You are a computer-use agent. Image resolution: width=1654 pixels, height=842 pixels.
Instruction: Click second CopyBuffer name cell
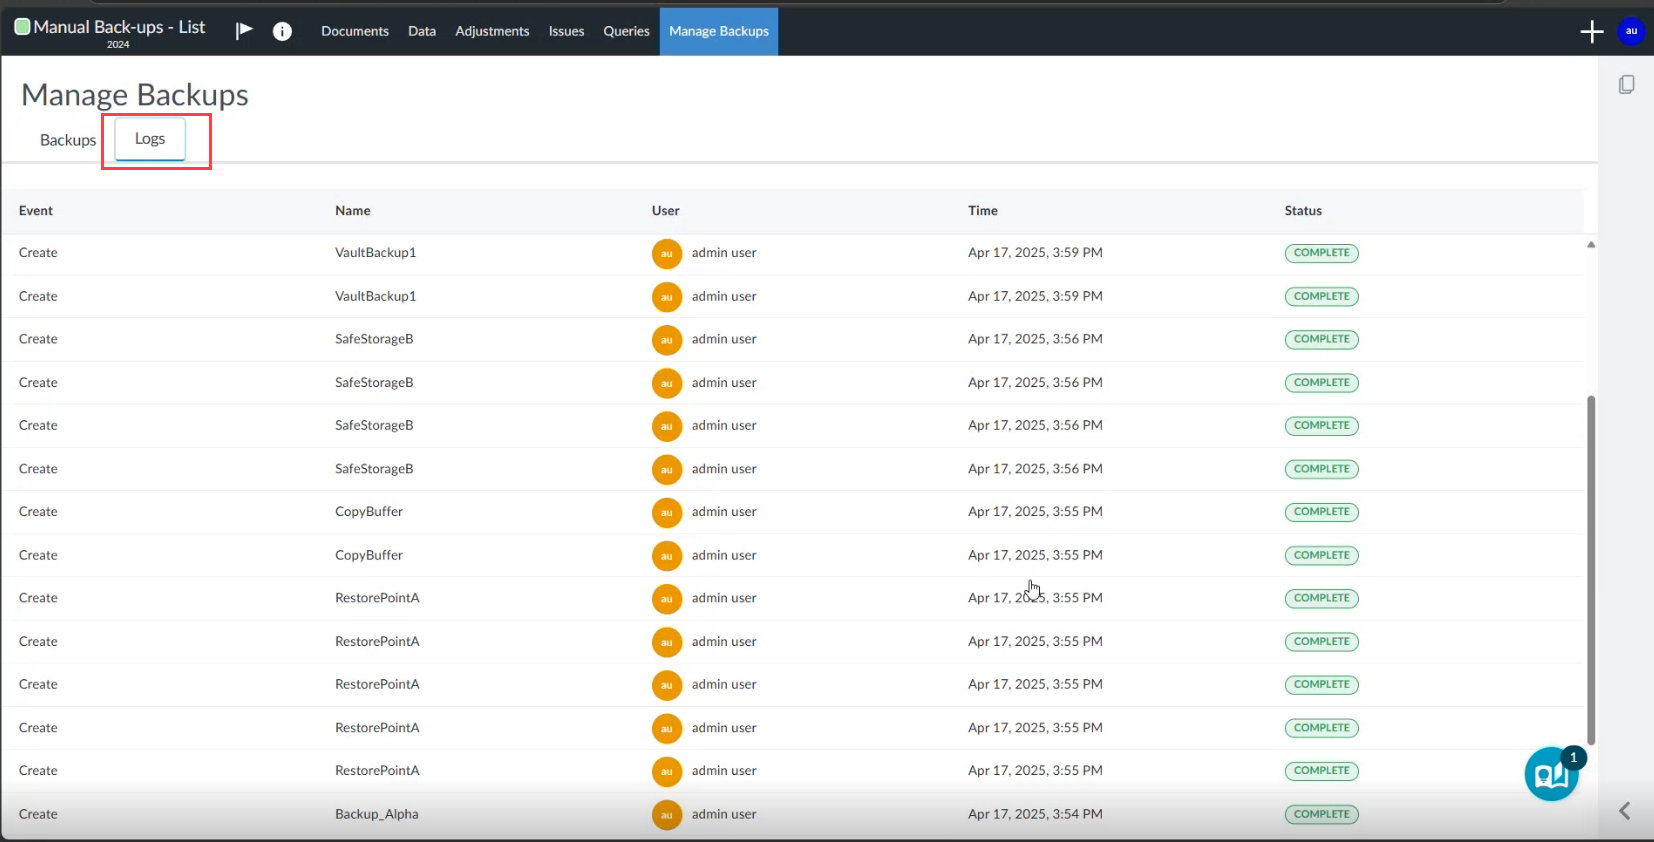(x=369, y=555)
